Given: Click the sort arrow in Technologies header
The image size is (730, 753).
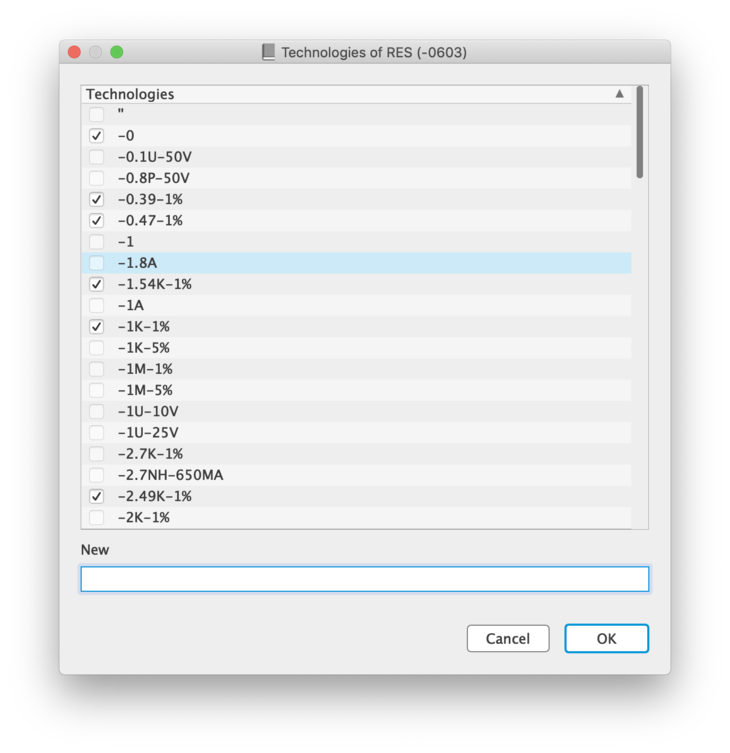Looking at the screenshot, I should point(620,94).
